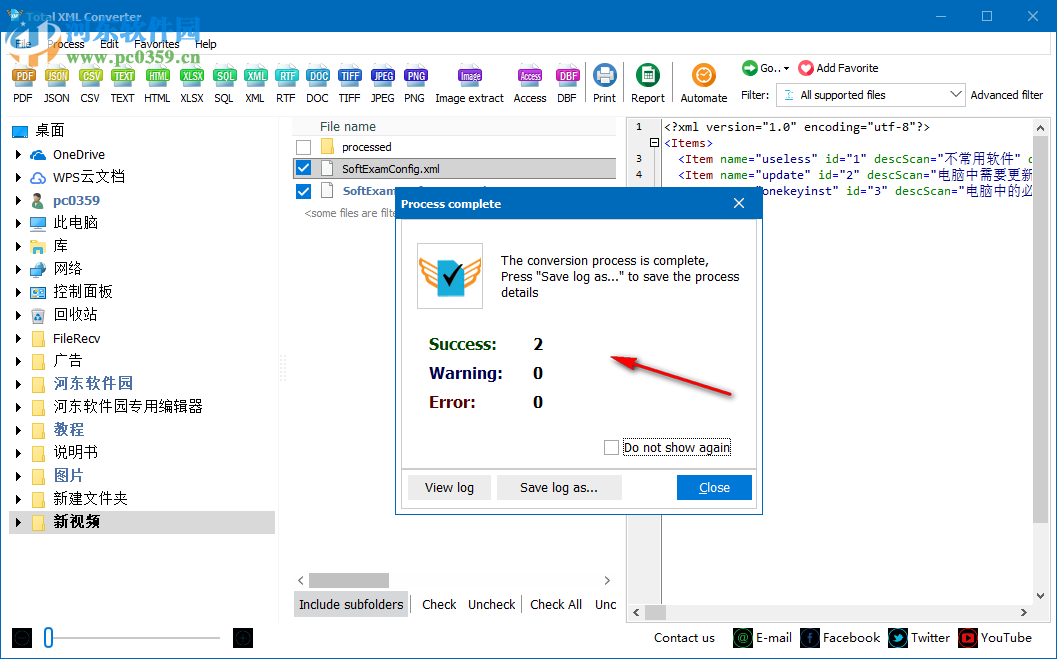Screen dimensions: 1057x659
Task: Open the All supported files filter dropdown
Action: click(956, 94)
